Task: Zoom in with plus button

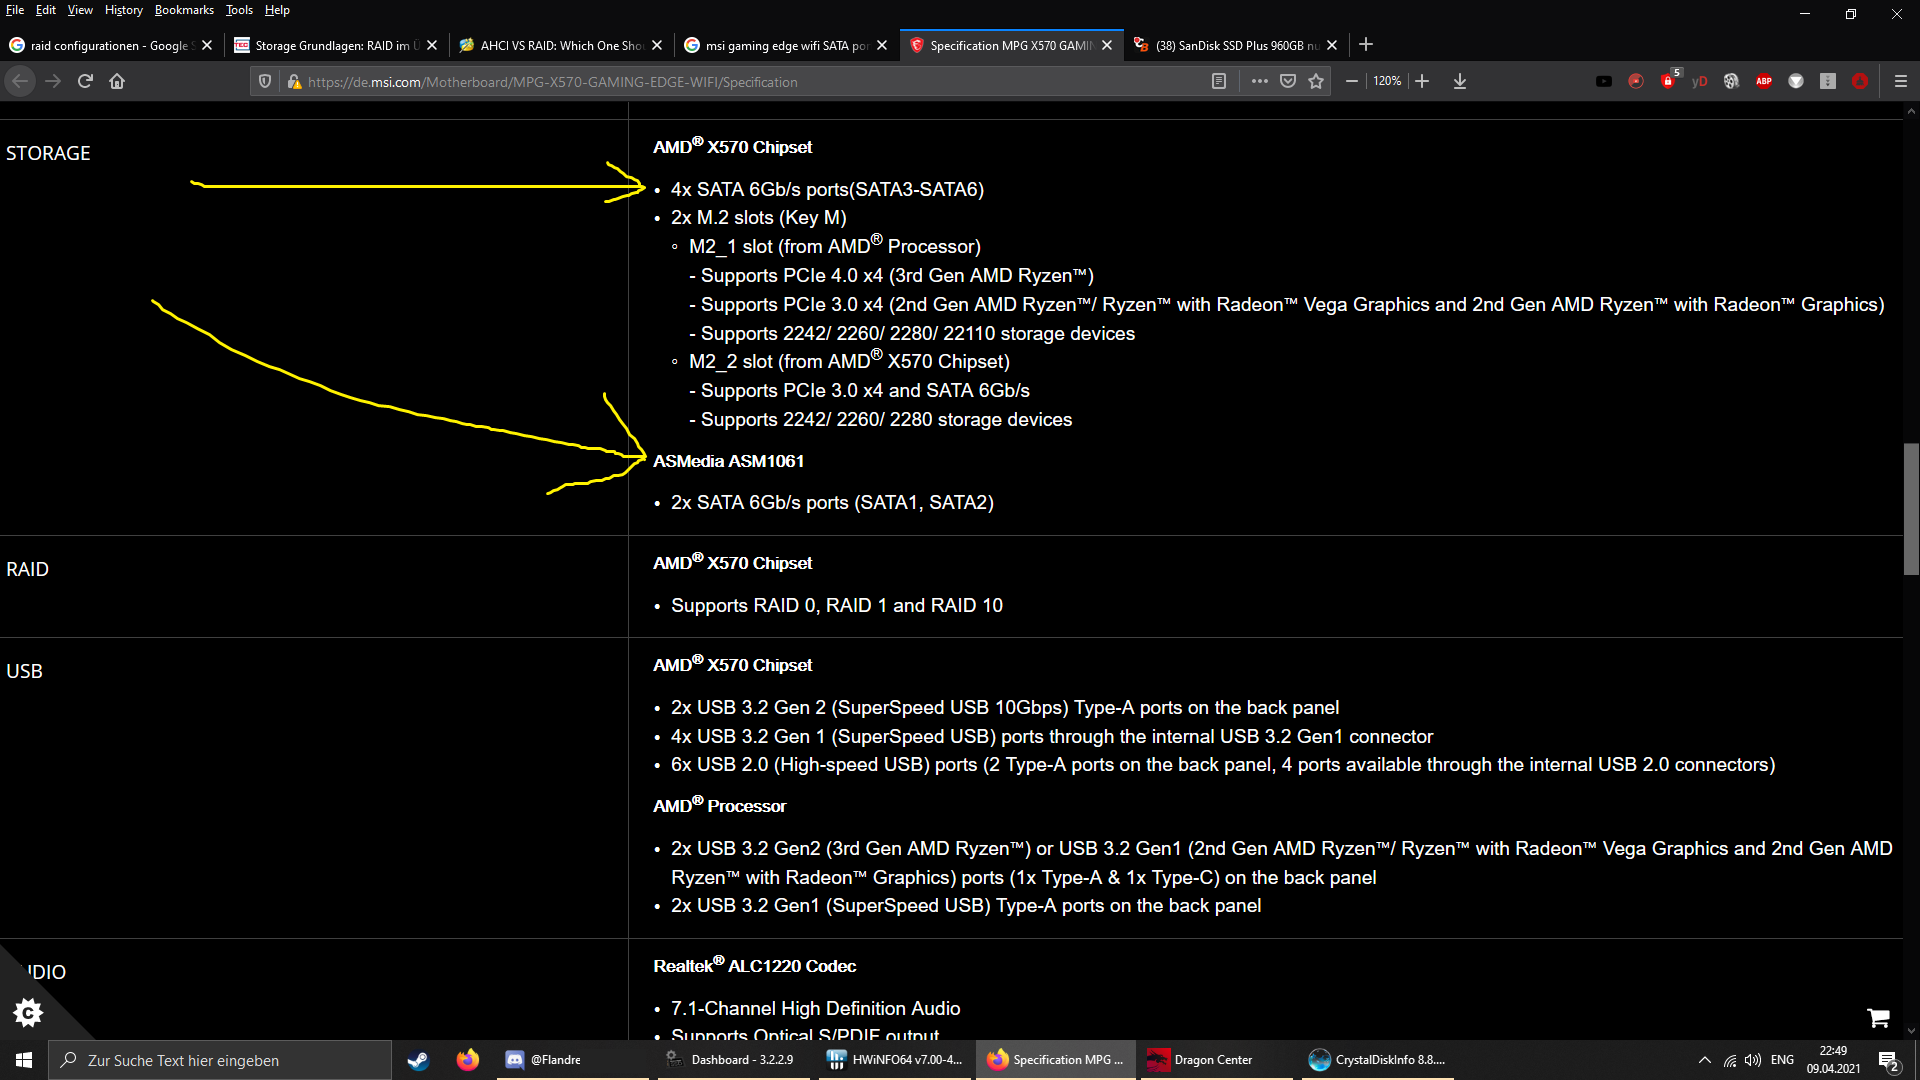Action: 1422,81
